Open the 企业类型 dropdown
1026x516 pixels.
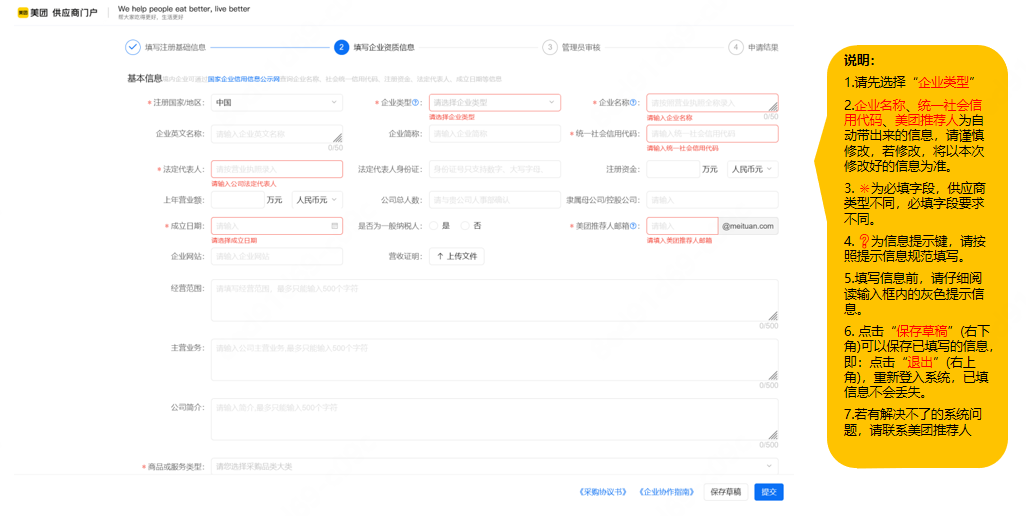point(495,103)
